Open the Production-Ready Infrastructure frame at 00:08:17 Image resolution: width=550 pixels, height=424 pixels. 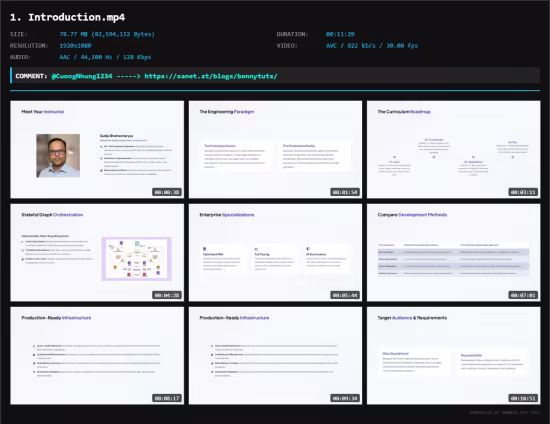click(x=97, y=356)
